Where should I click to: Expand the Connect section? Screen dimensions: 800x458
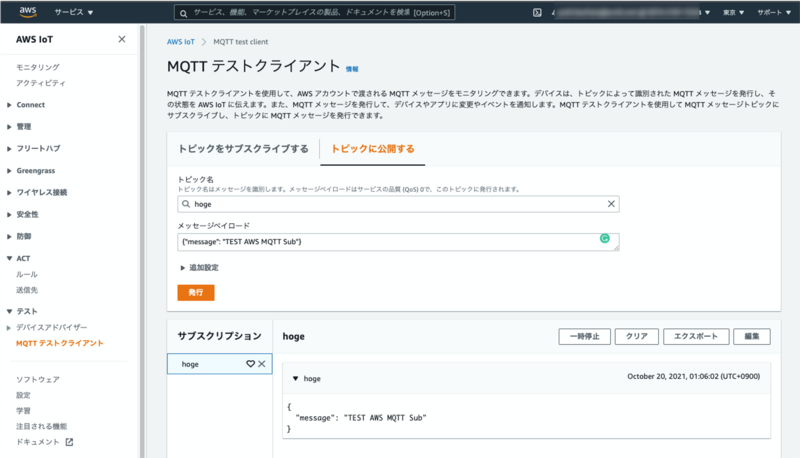point(26,105)
